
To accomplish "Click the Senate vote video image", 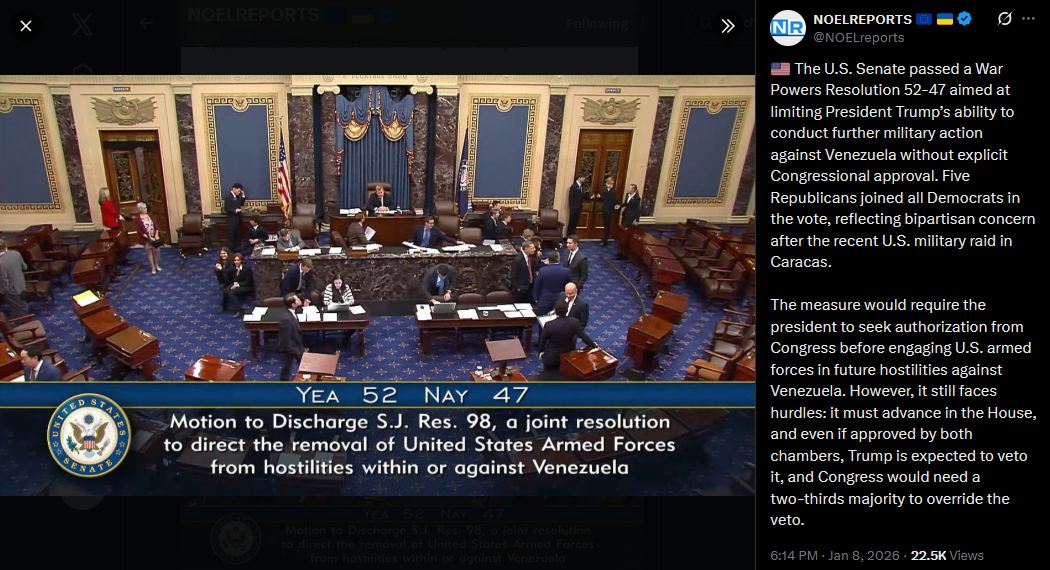I will pos(378,285).
